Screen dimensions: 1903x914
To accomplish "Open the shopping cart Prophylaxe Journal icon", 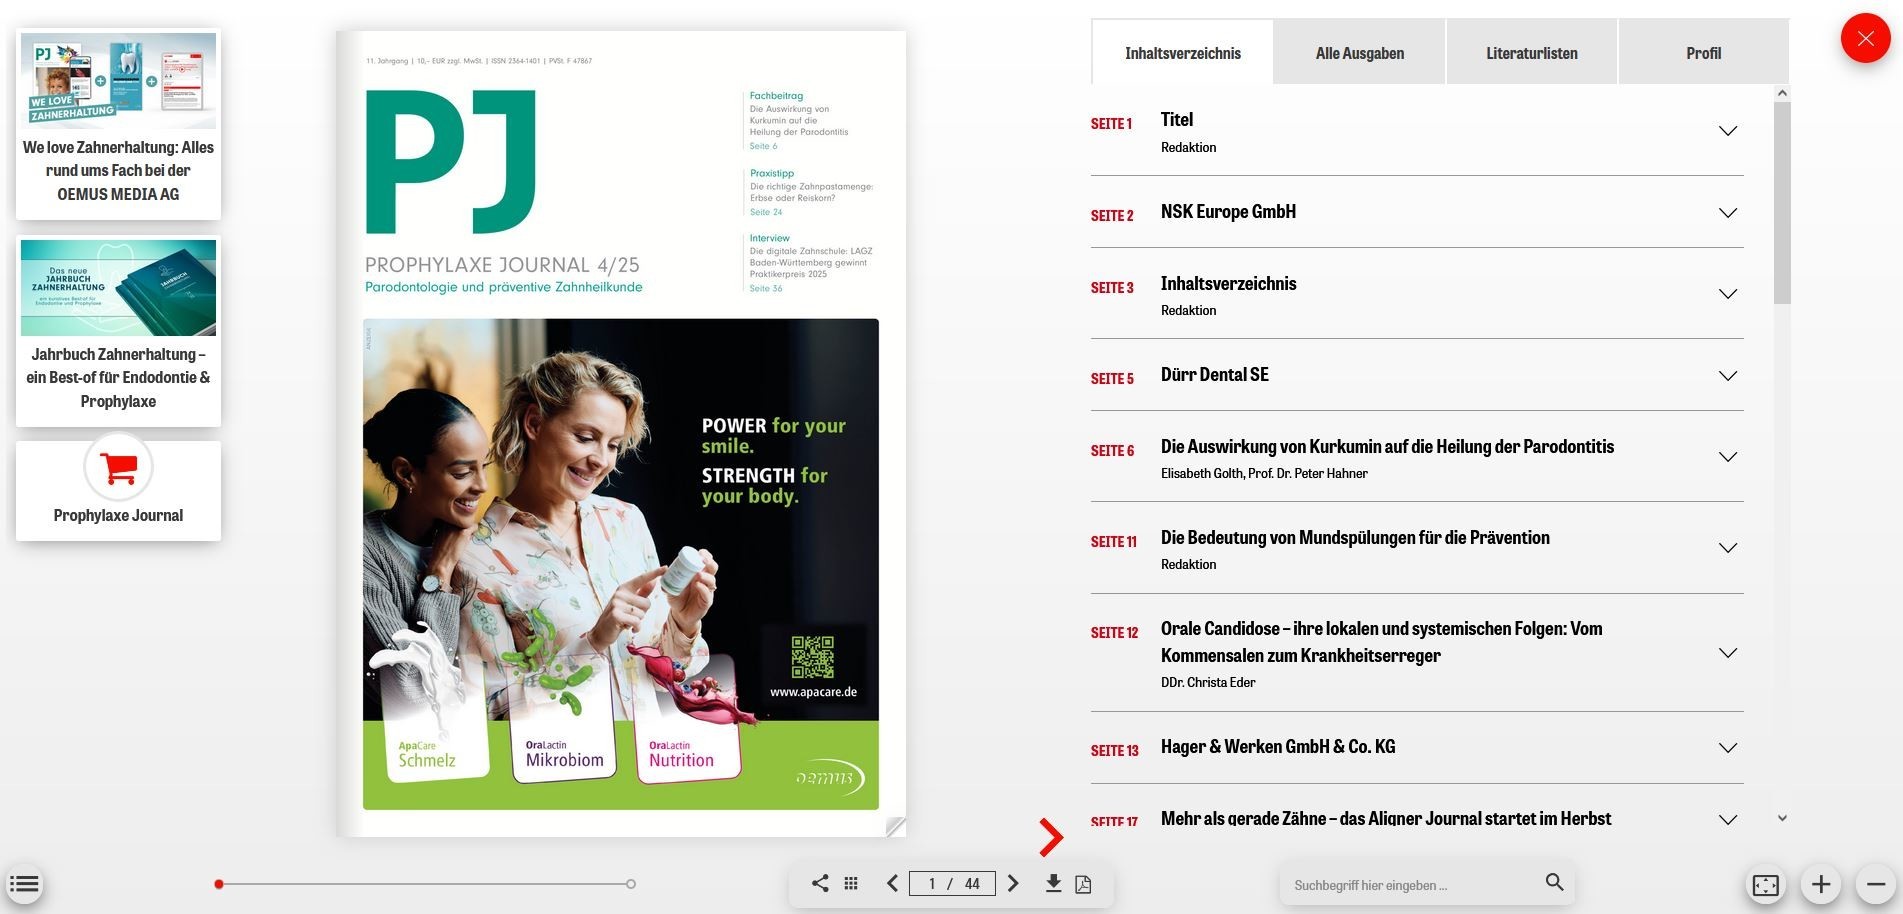I will point(119,467).
